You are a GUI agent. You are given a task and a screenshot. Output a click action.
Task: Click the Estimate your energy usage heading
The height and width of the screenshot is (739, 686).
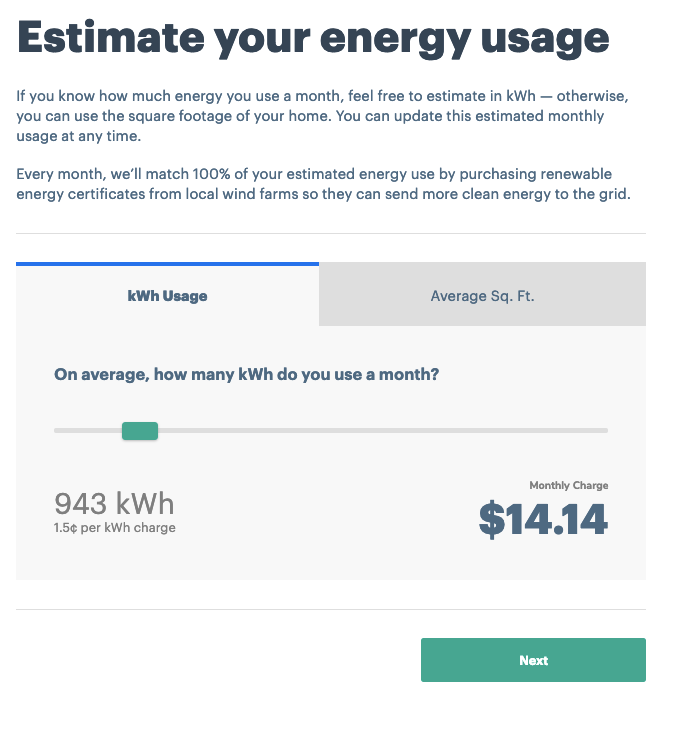coord(313,40)
